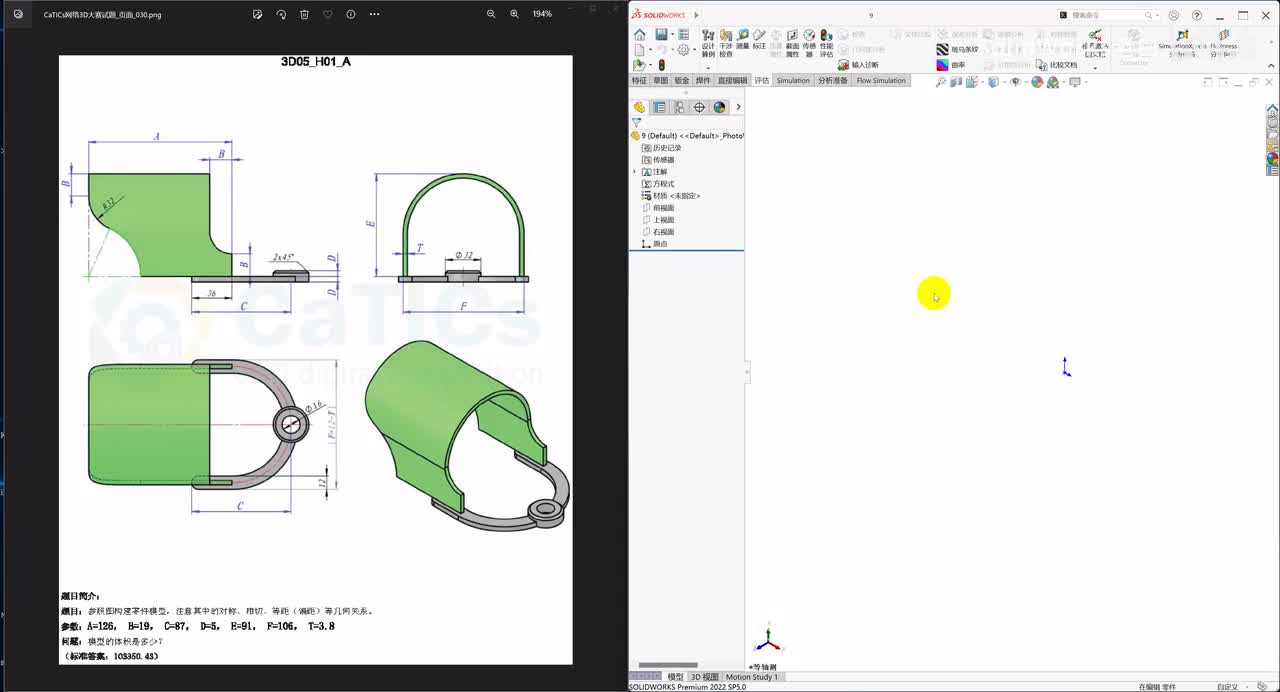This screenshot has width=1280, height=692.
Task: Select the DisplayManager color sphere tab
Action: pyautogui.click(x=719, y=107)
